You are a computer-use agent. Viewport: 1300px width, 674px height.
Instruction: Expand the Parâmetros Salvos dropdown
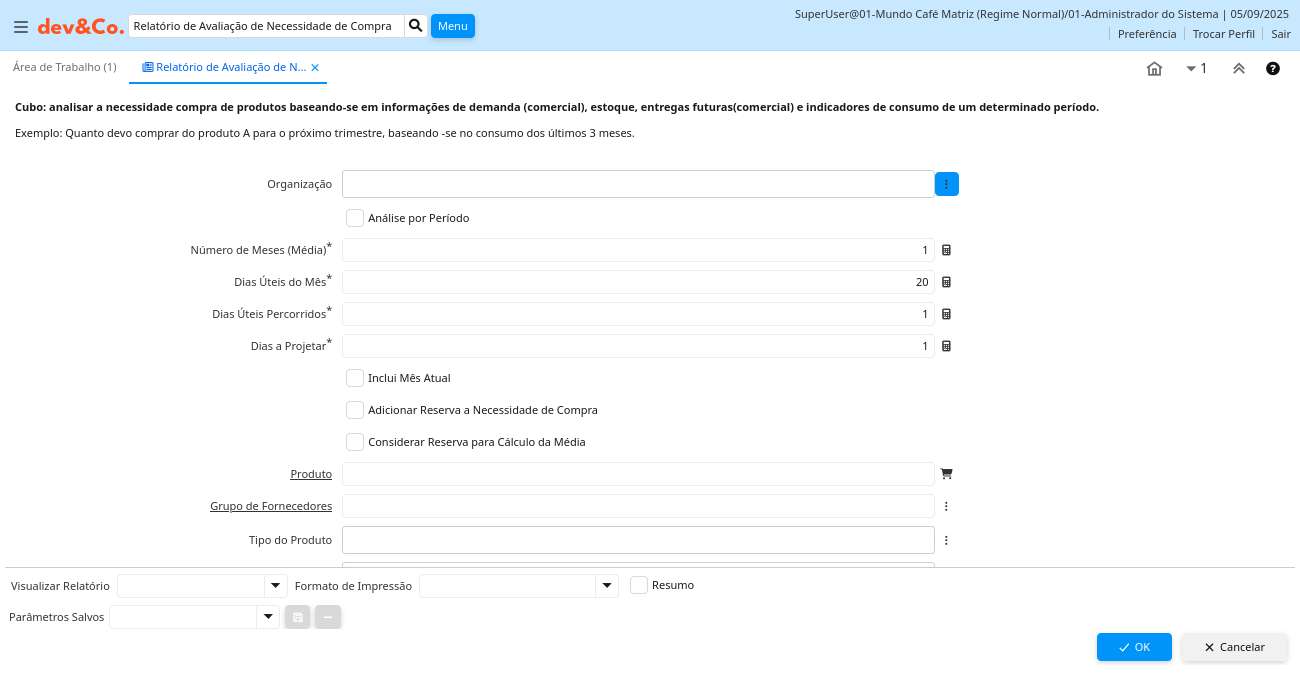pos(267,617)
